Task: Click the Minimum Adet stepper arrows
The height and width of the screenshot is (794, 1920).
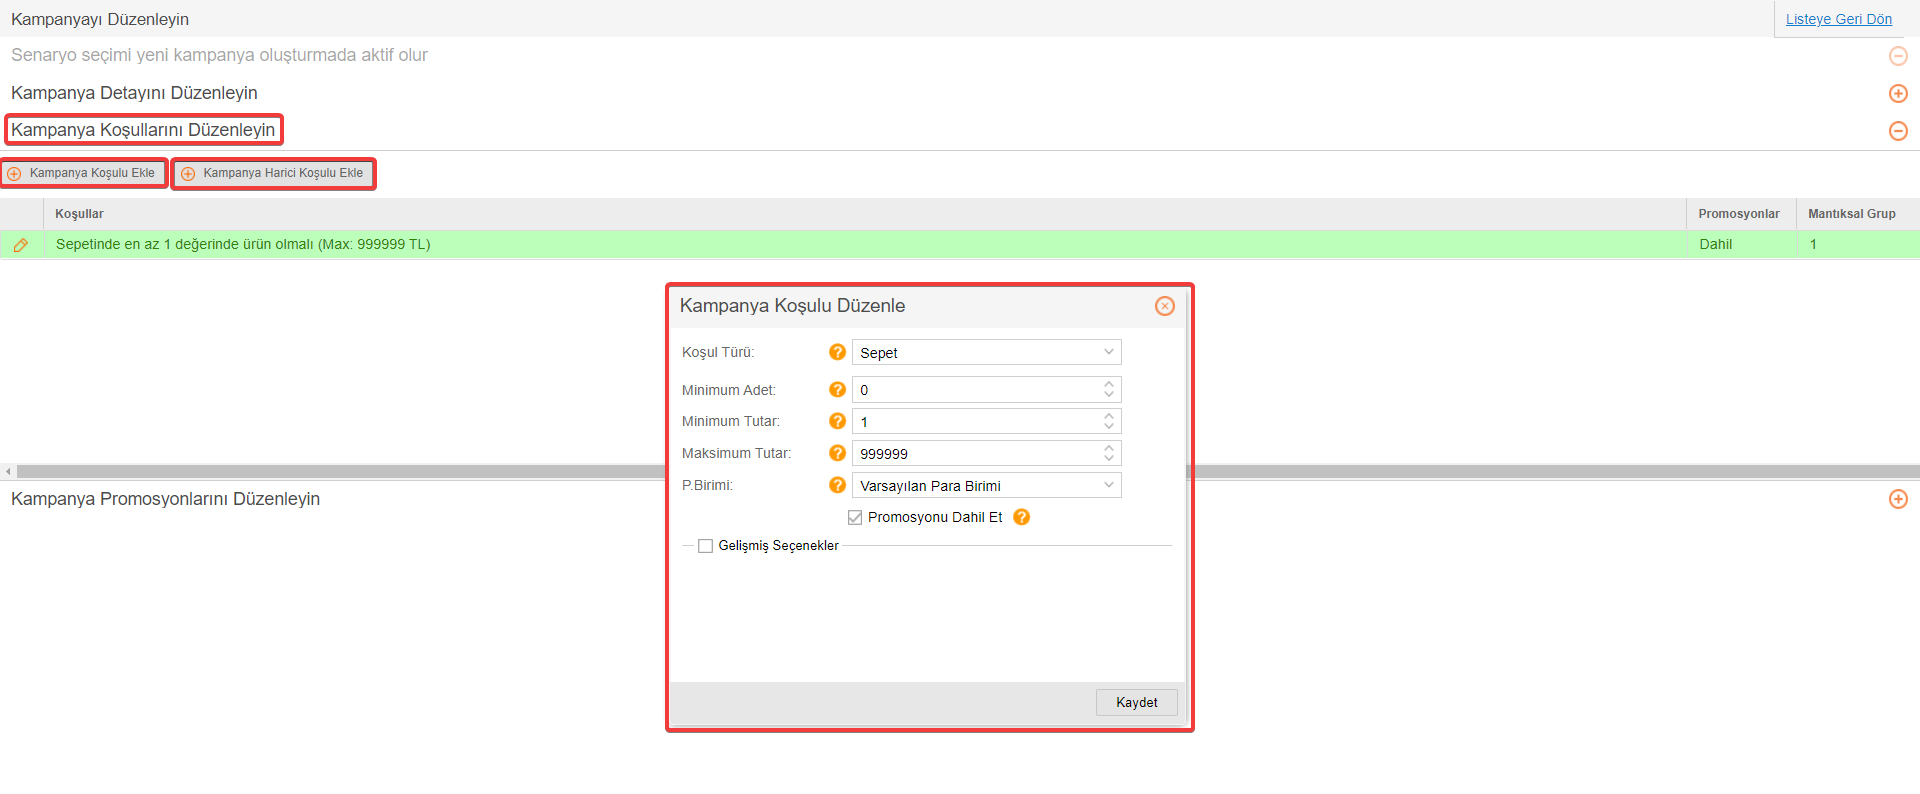Action: (1109, 389)
